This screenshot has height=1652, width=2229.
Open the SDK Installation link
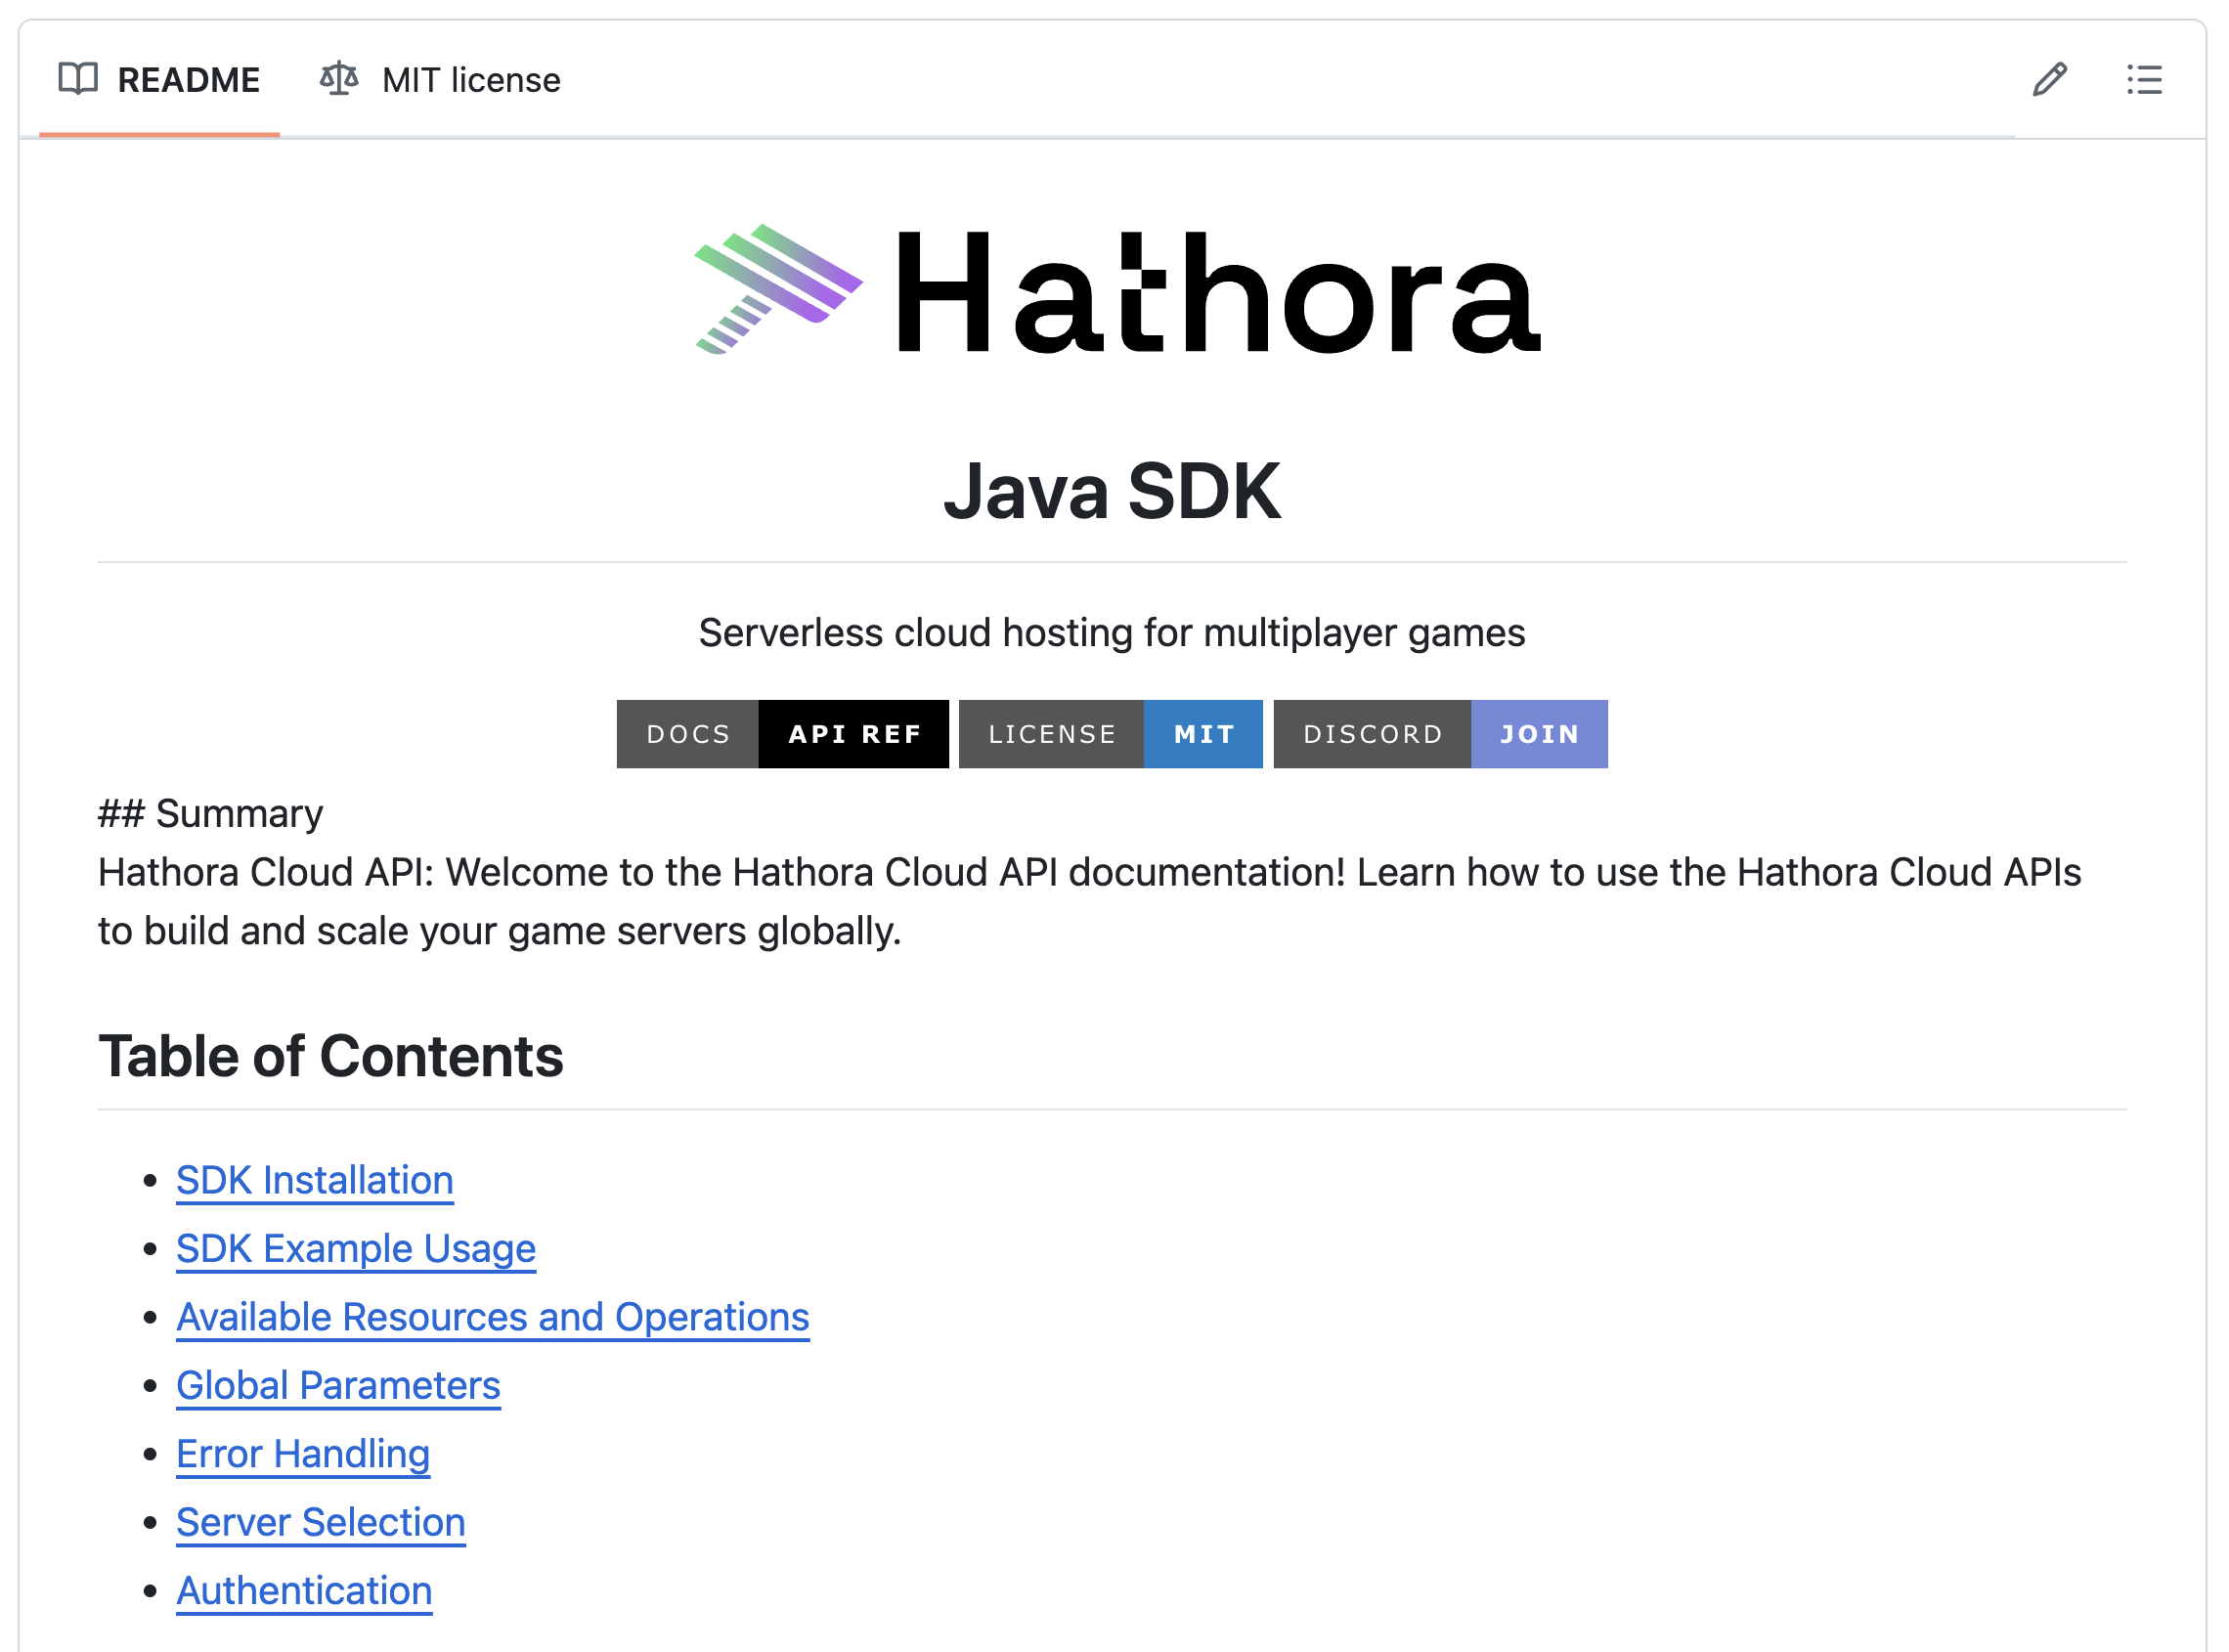(x=314, y=1180)
